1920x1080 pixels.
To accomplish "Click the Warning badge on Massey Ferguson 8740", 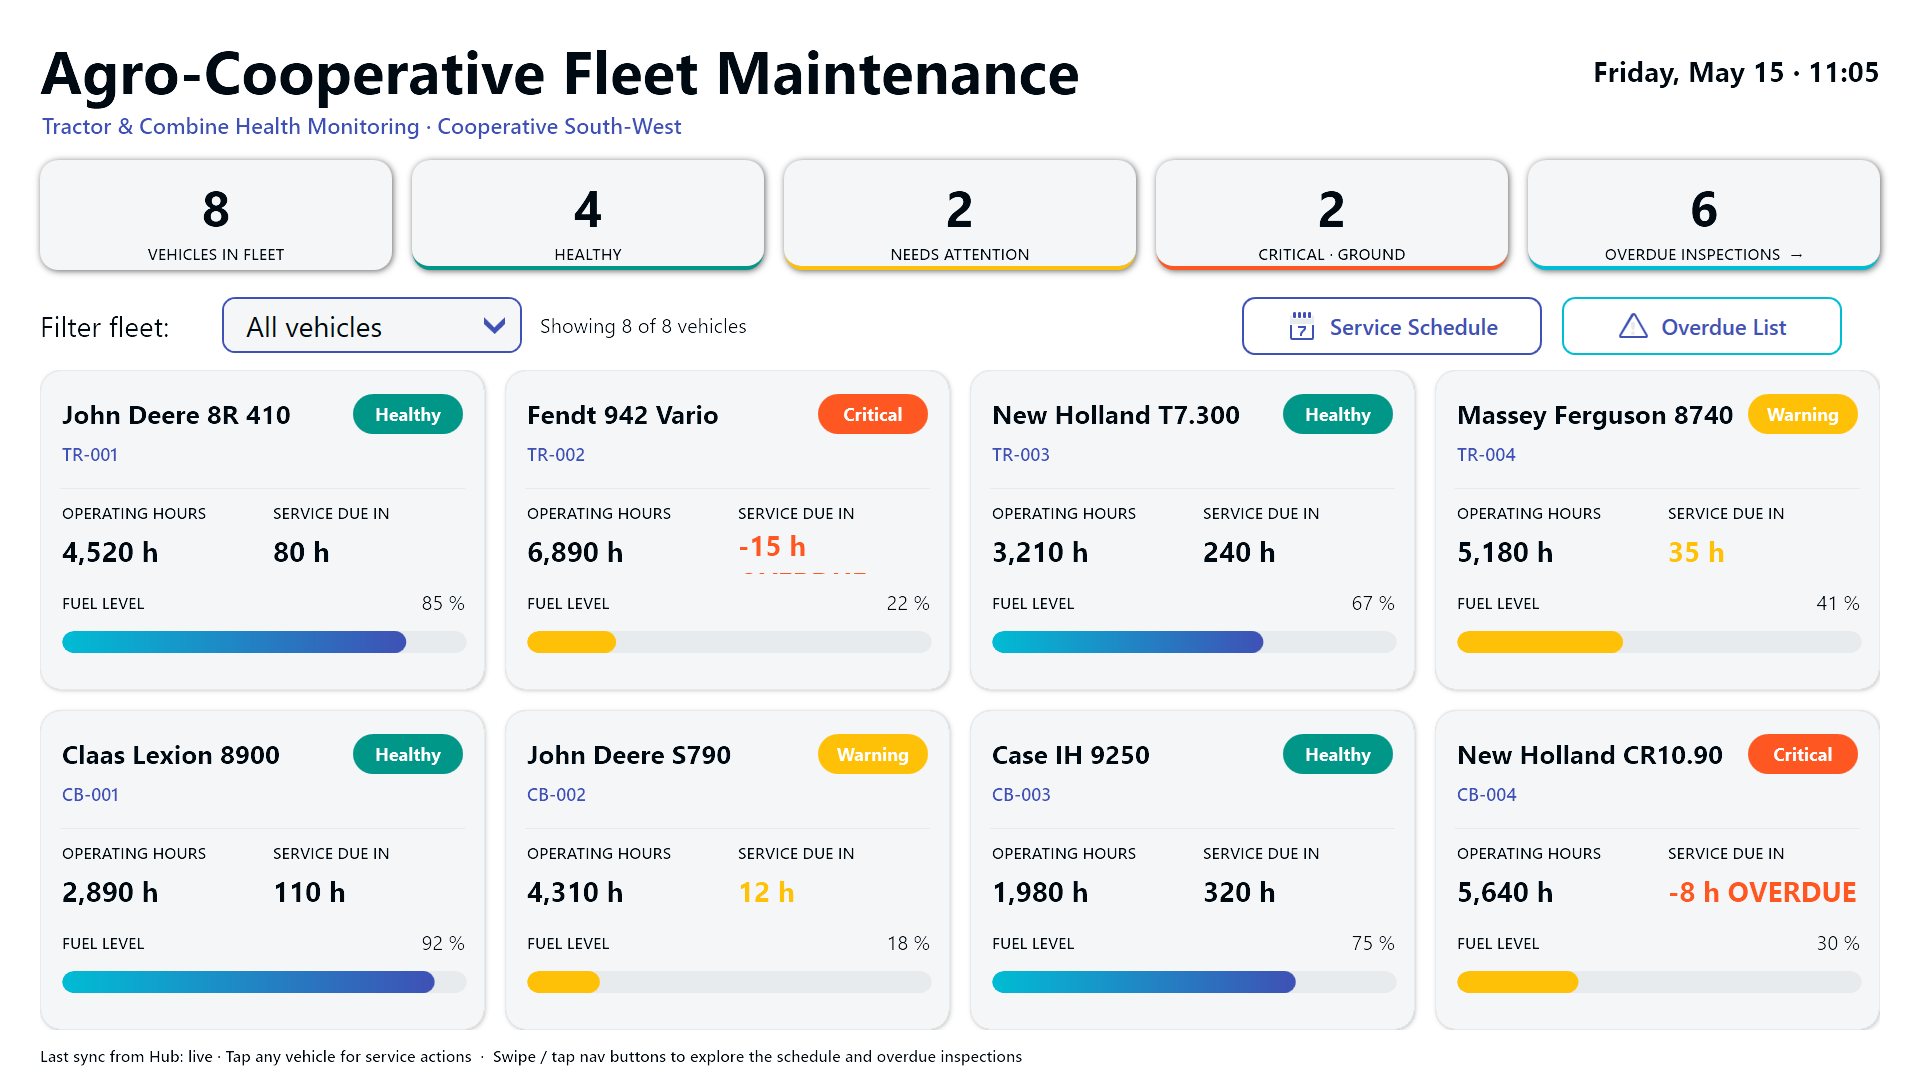I will [1803, 414].
